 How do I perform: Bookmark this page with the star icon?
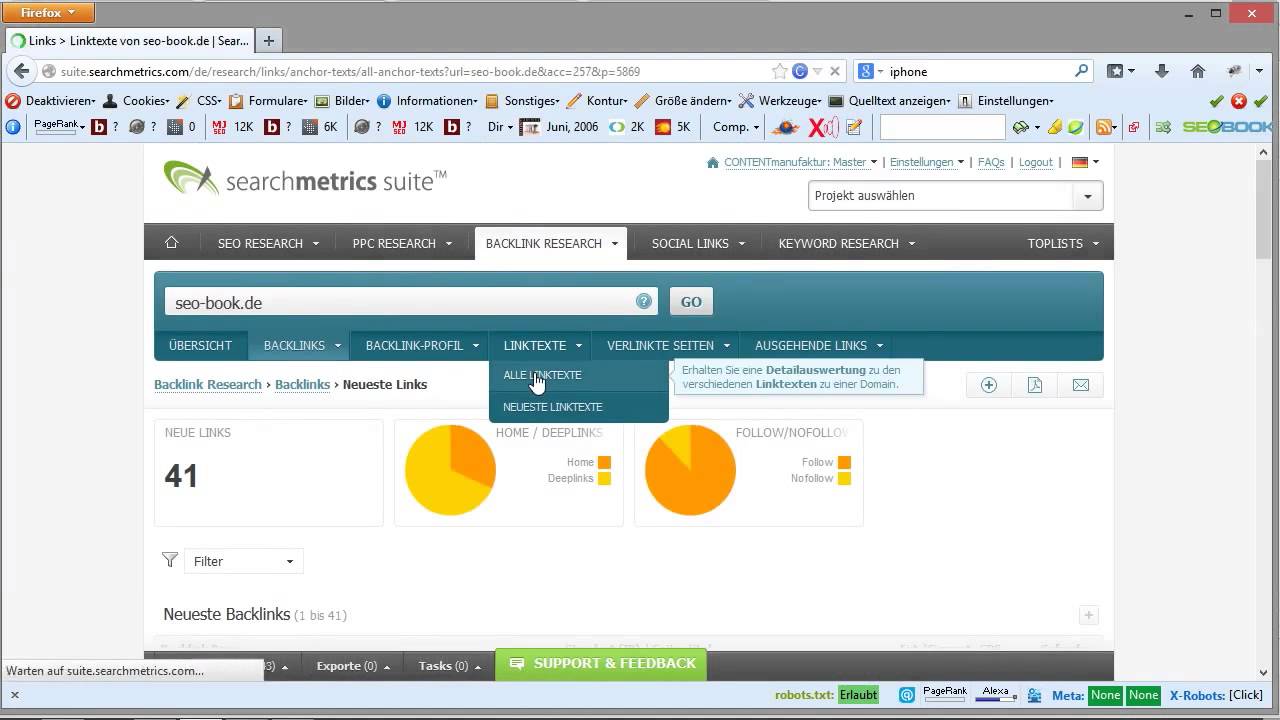pyautogui.click(x=780, y=71)
